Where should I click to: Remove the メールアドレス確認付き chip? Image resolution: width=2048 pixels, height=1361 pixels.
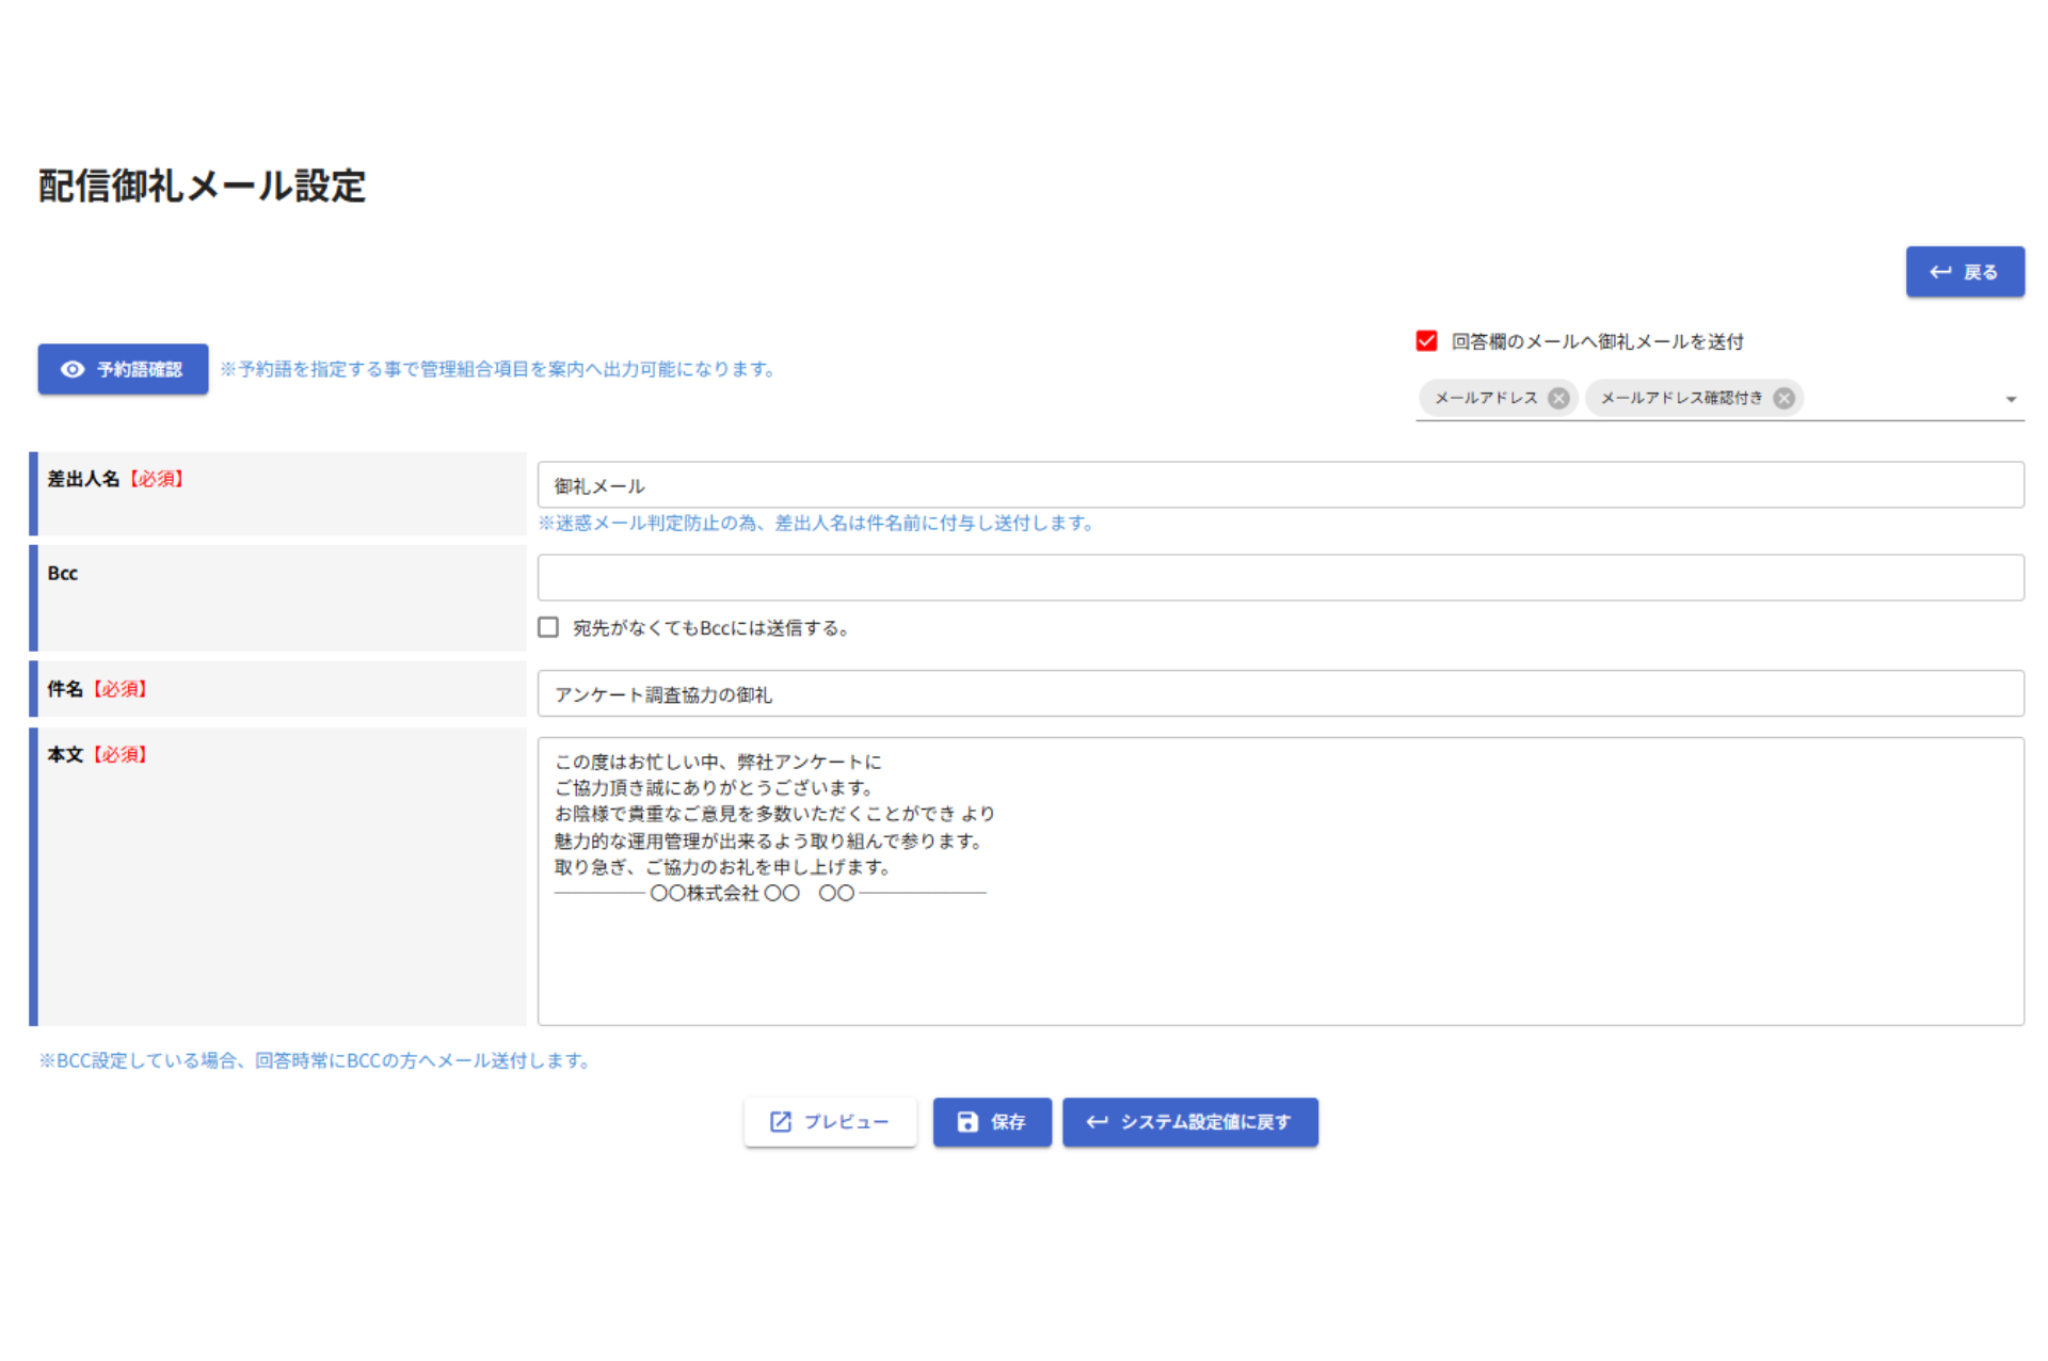(1783, 398)
